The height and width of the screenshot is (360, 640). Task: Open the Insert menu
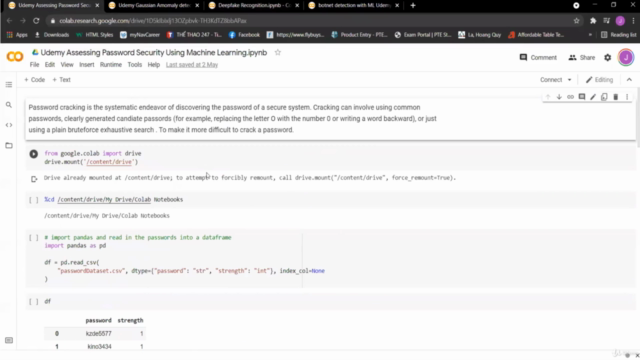click(x=87, y=65)
